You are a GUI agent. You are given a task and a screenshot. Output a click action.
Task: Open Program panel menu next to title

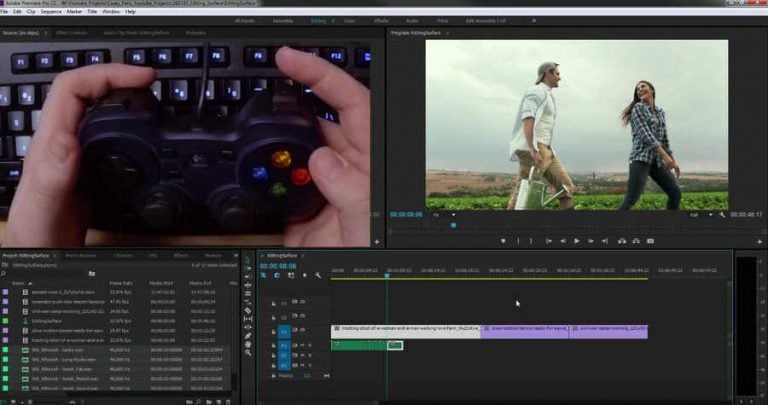point(447,33)
